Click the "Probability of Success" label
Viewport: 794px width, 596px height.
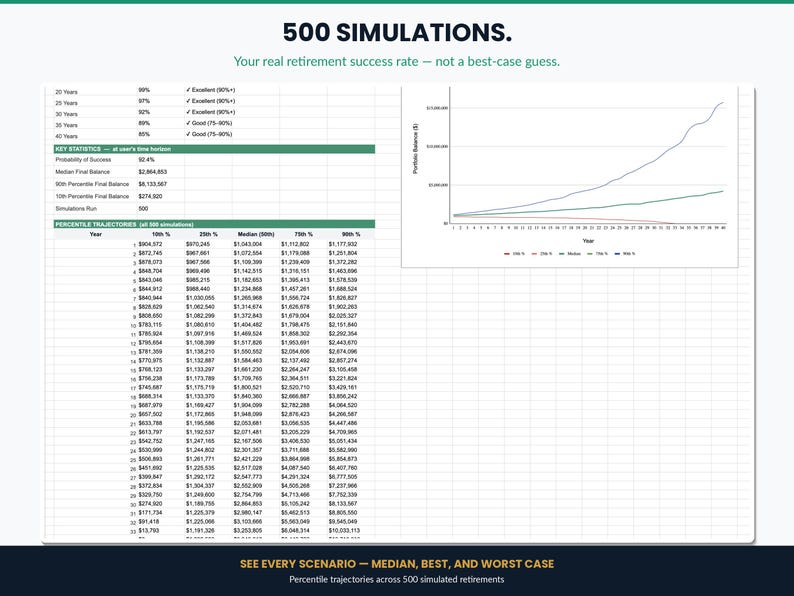(83, 160)
